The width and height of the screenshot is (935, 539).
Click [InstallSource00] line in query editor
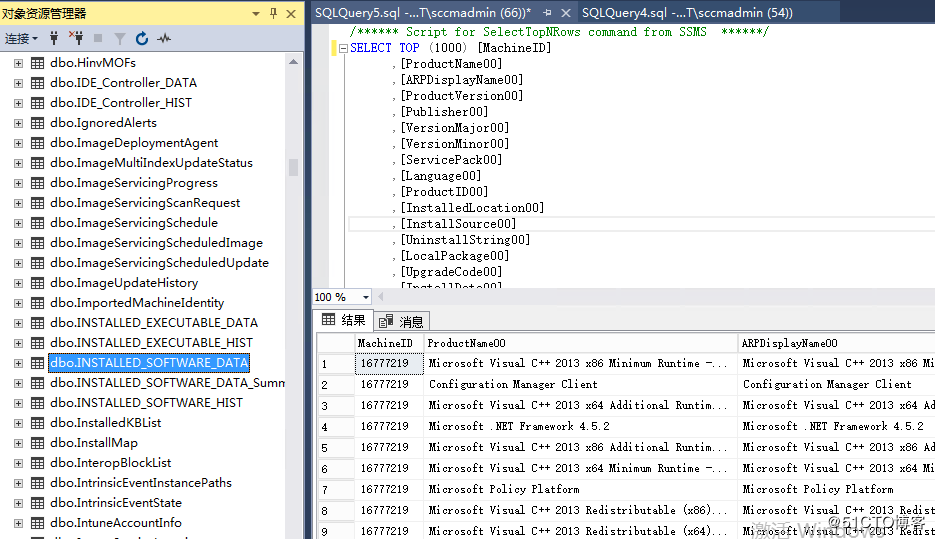(x=458, y=224)
